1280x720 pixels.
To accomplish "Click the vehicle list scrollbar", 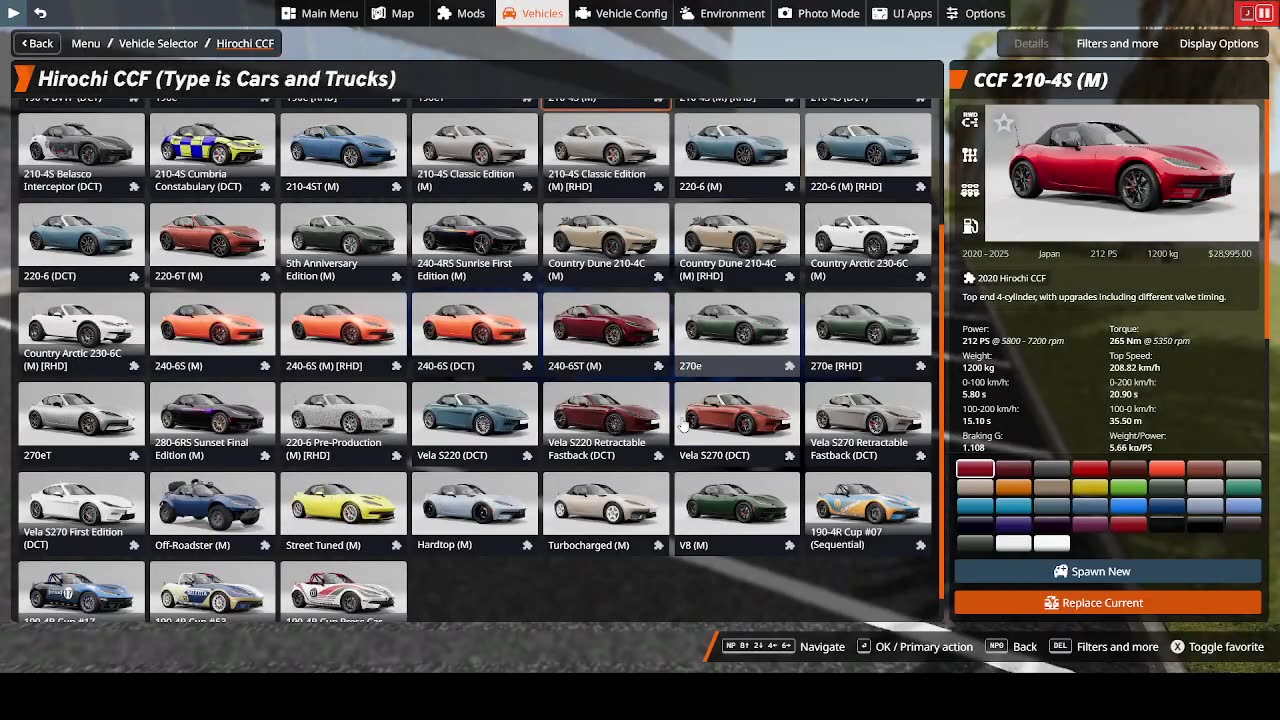I will 941,410.
